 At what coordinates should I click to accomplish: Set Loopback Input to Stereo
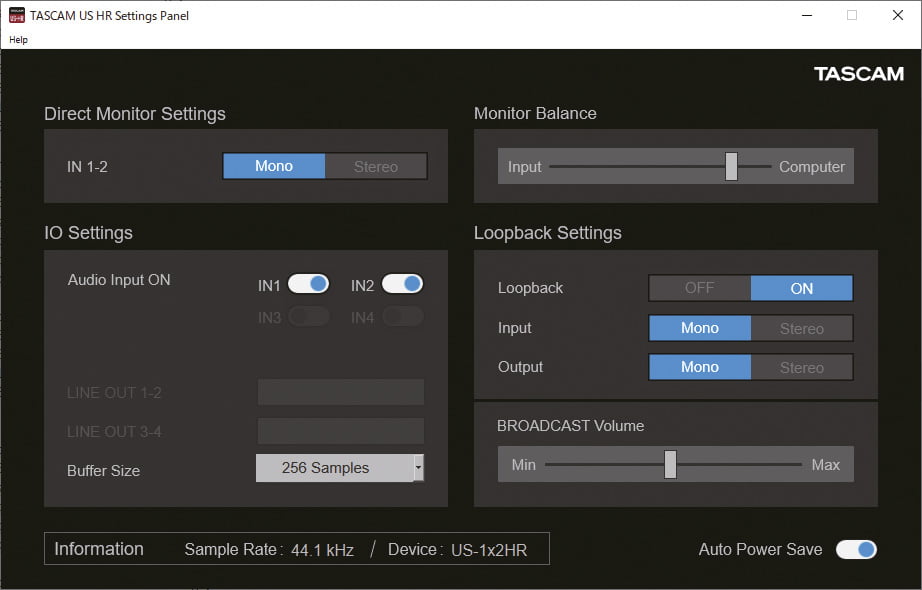pyautogui.click(x=802, y=328)
